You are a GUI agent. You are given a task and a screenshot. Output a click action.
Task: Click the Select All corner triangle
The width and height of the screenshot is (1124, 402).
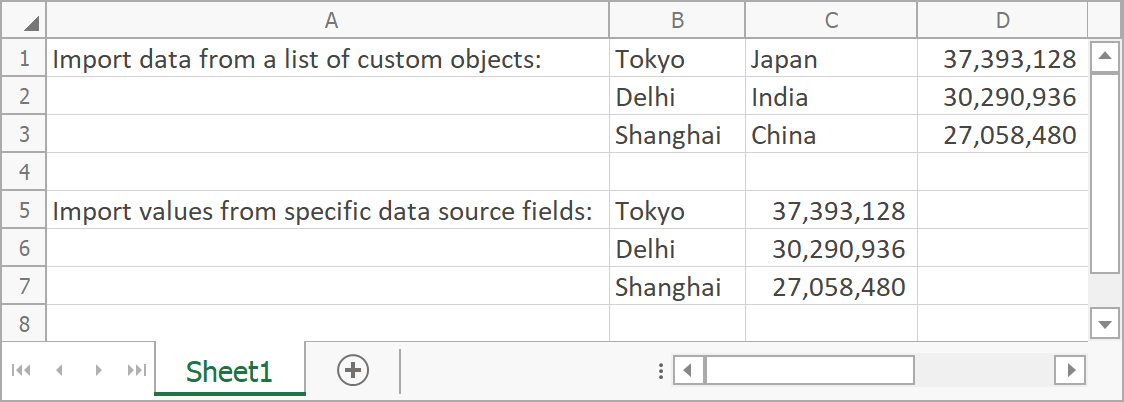tap(31, 21)
